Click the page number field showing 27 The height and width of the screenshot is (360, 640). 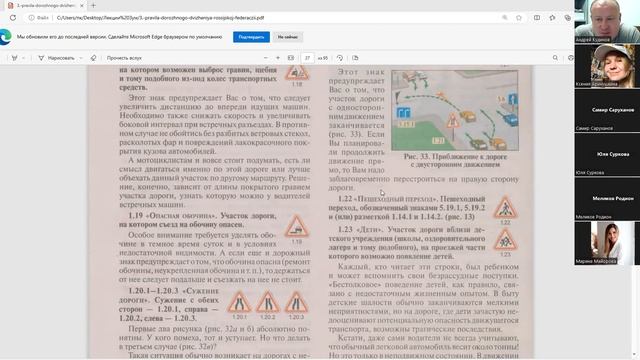click(x=307, y=58)
